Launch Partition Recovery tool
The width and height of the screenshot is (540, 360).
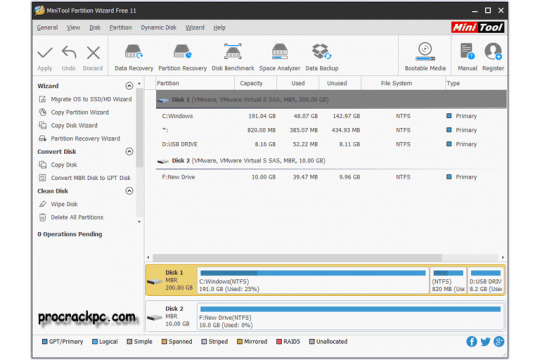[x=183, y=58]
